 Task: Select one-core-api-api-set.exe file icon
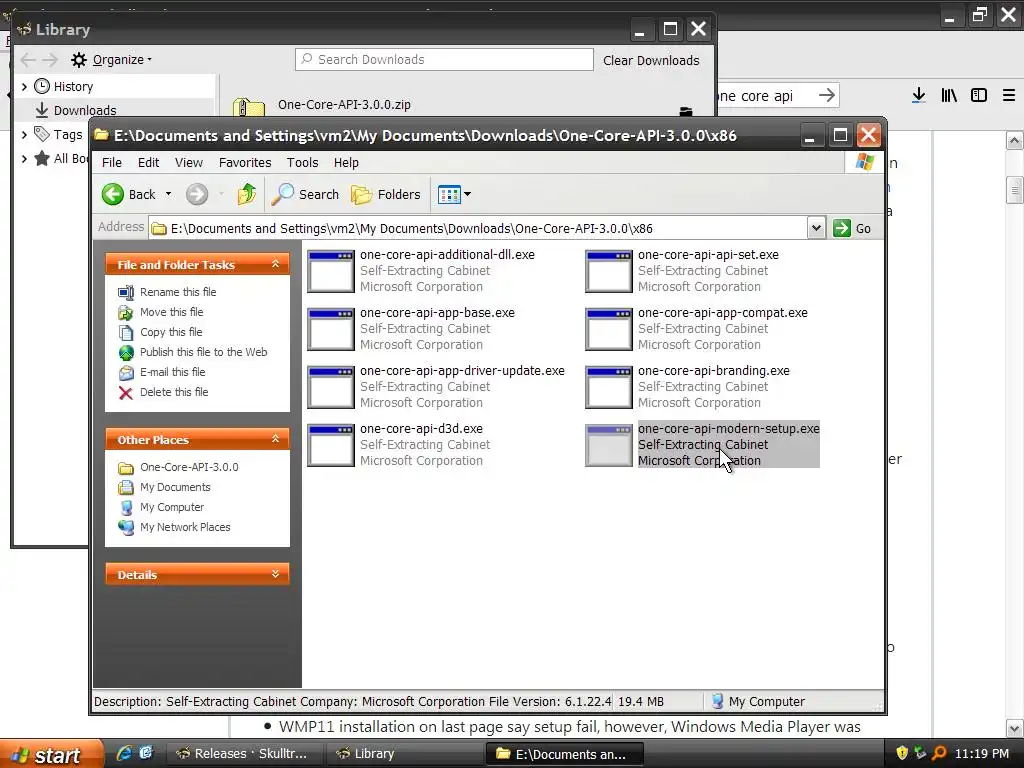pyautogui.click(x=609, y=271)
